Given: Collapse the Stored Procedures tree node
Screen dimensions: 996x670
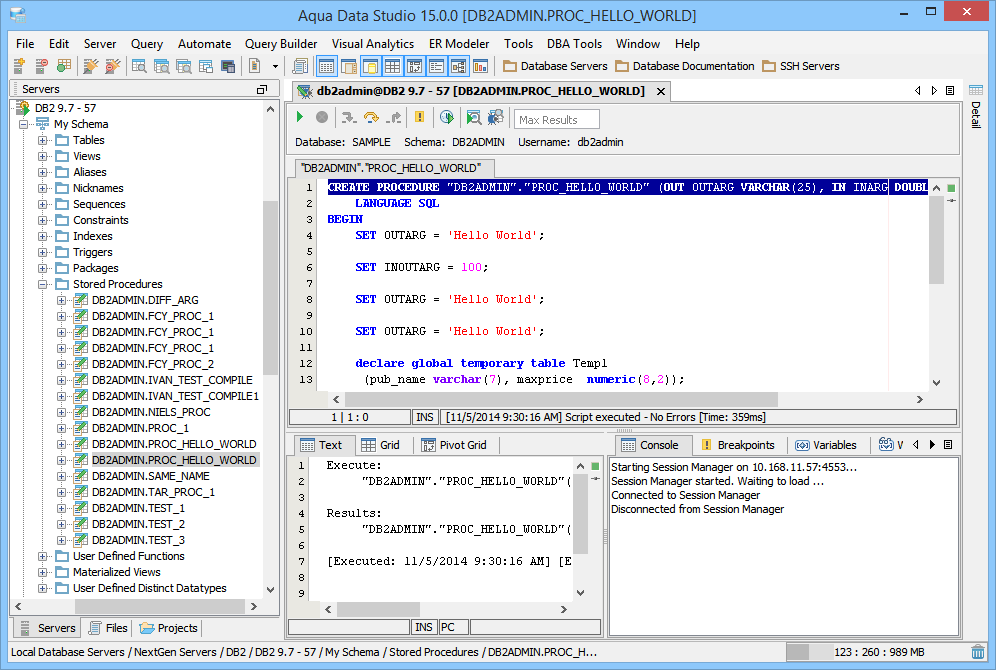Looking at the screenshot, I should (43, 284).
